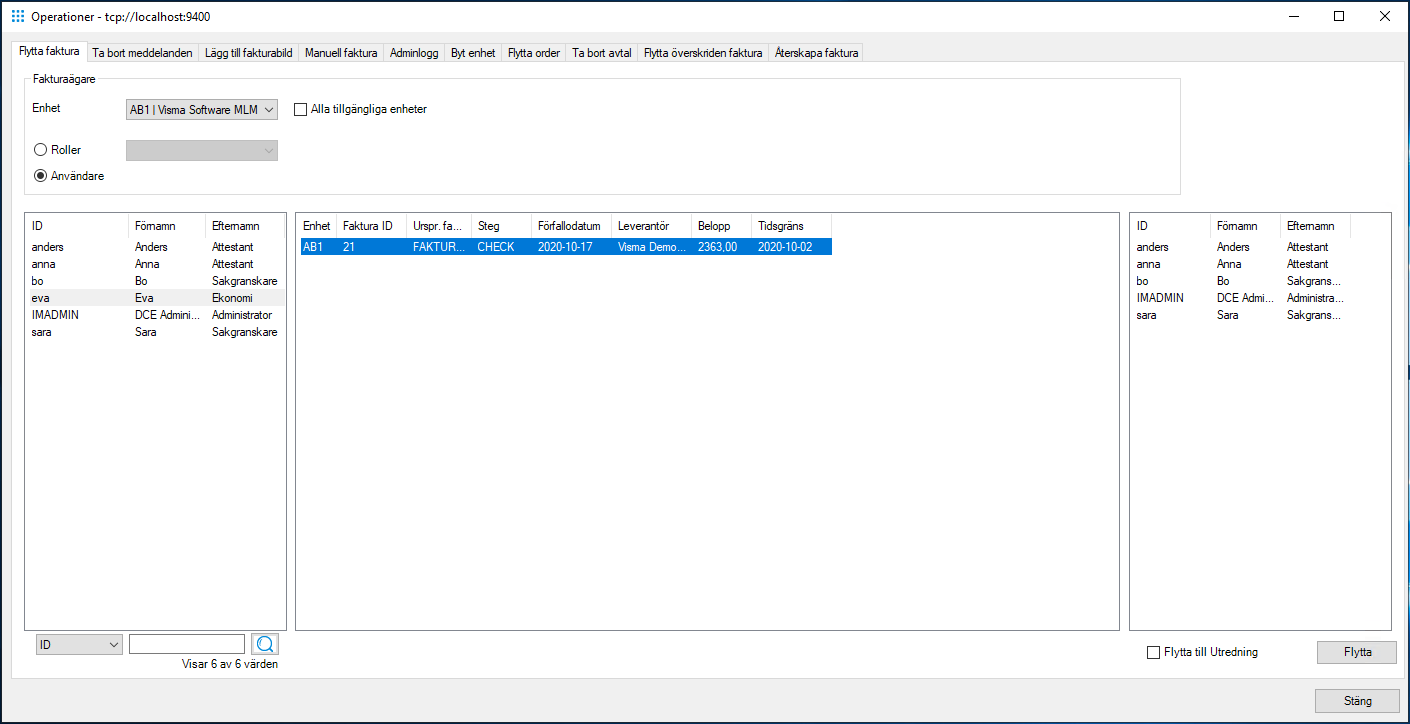Open the Byt enhet tab
1410x724 pixels.
coord(472,52)
